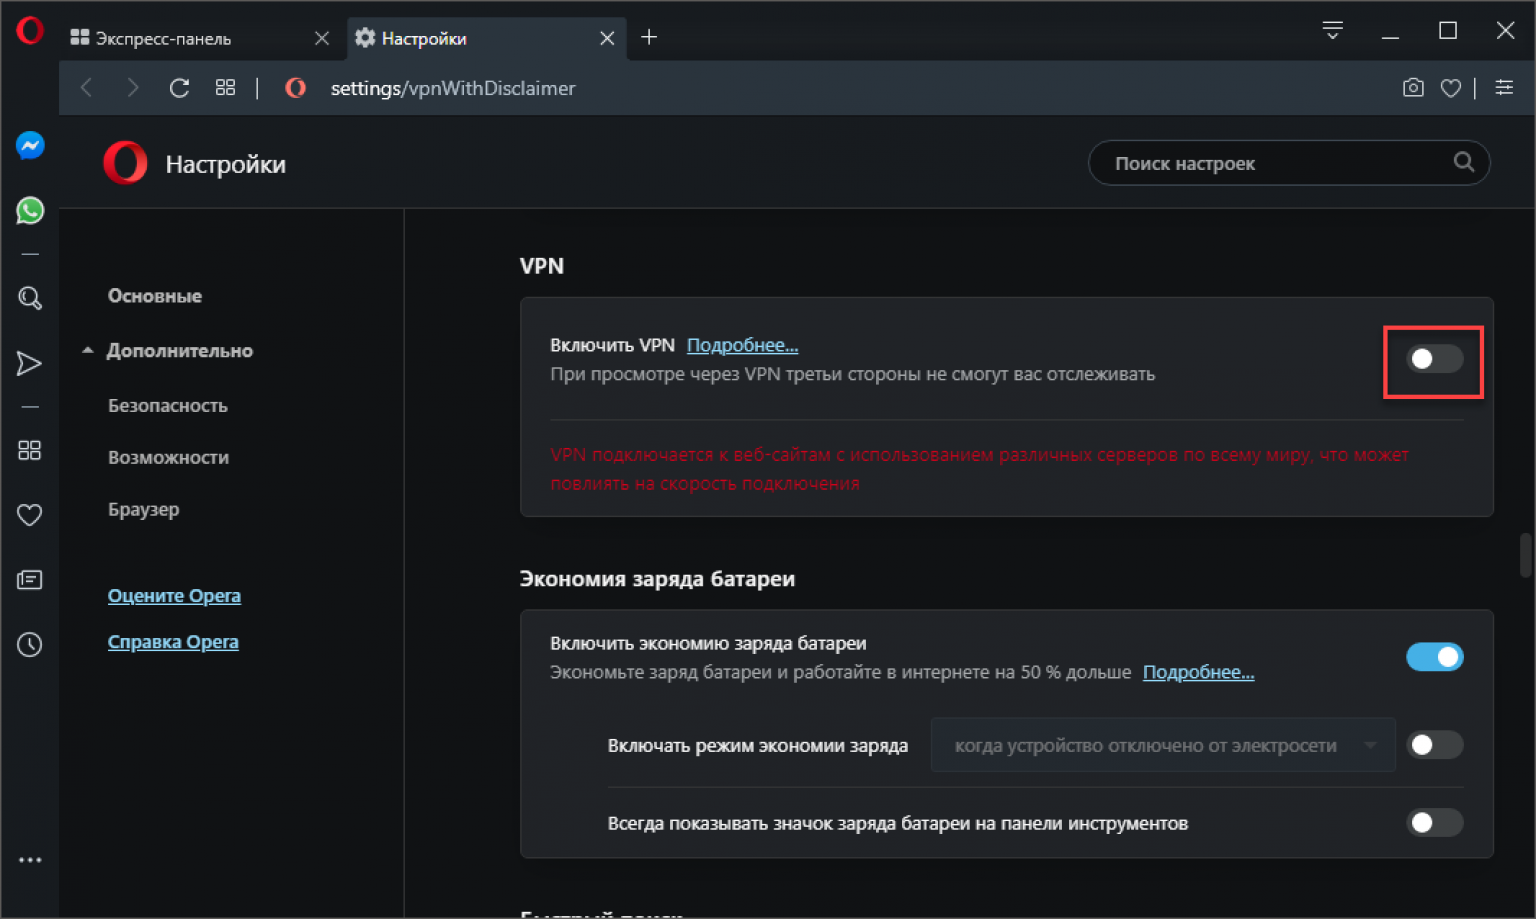Screen dimensions: 1536x919
Task: Toggle automatic battery saver mode switch
Action: pyautogui.click(x=1435, y=745)
